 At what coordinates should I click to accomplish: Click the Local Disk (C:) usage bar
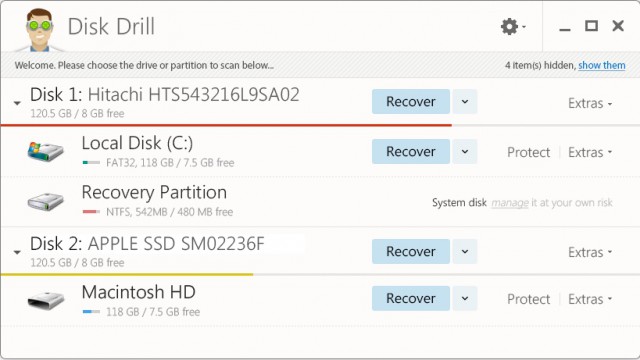click(91, 162)
